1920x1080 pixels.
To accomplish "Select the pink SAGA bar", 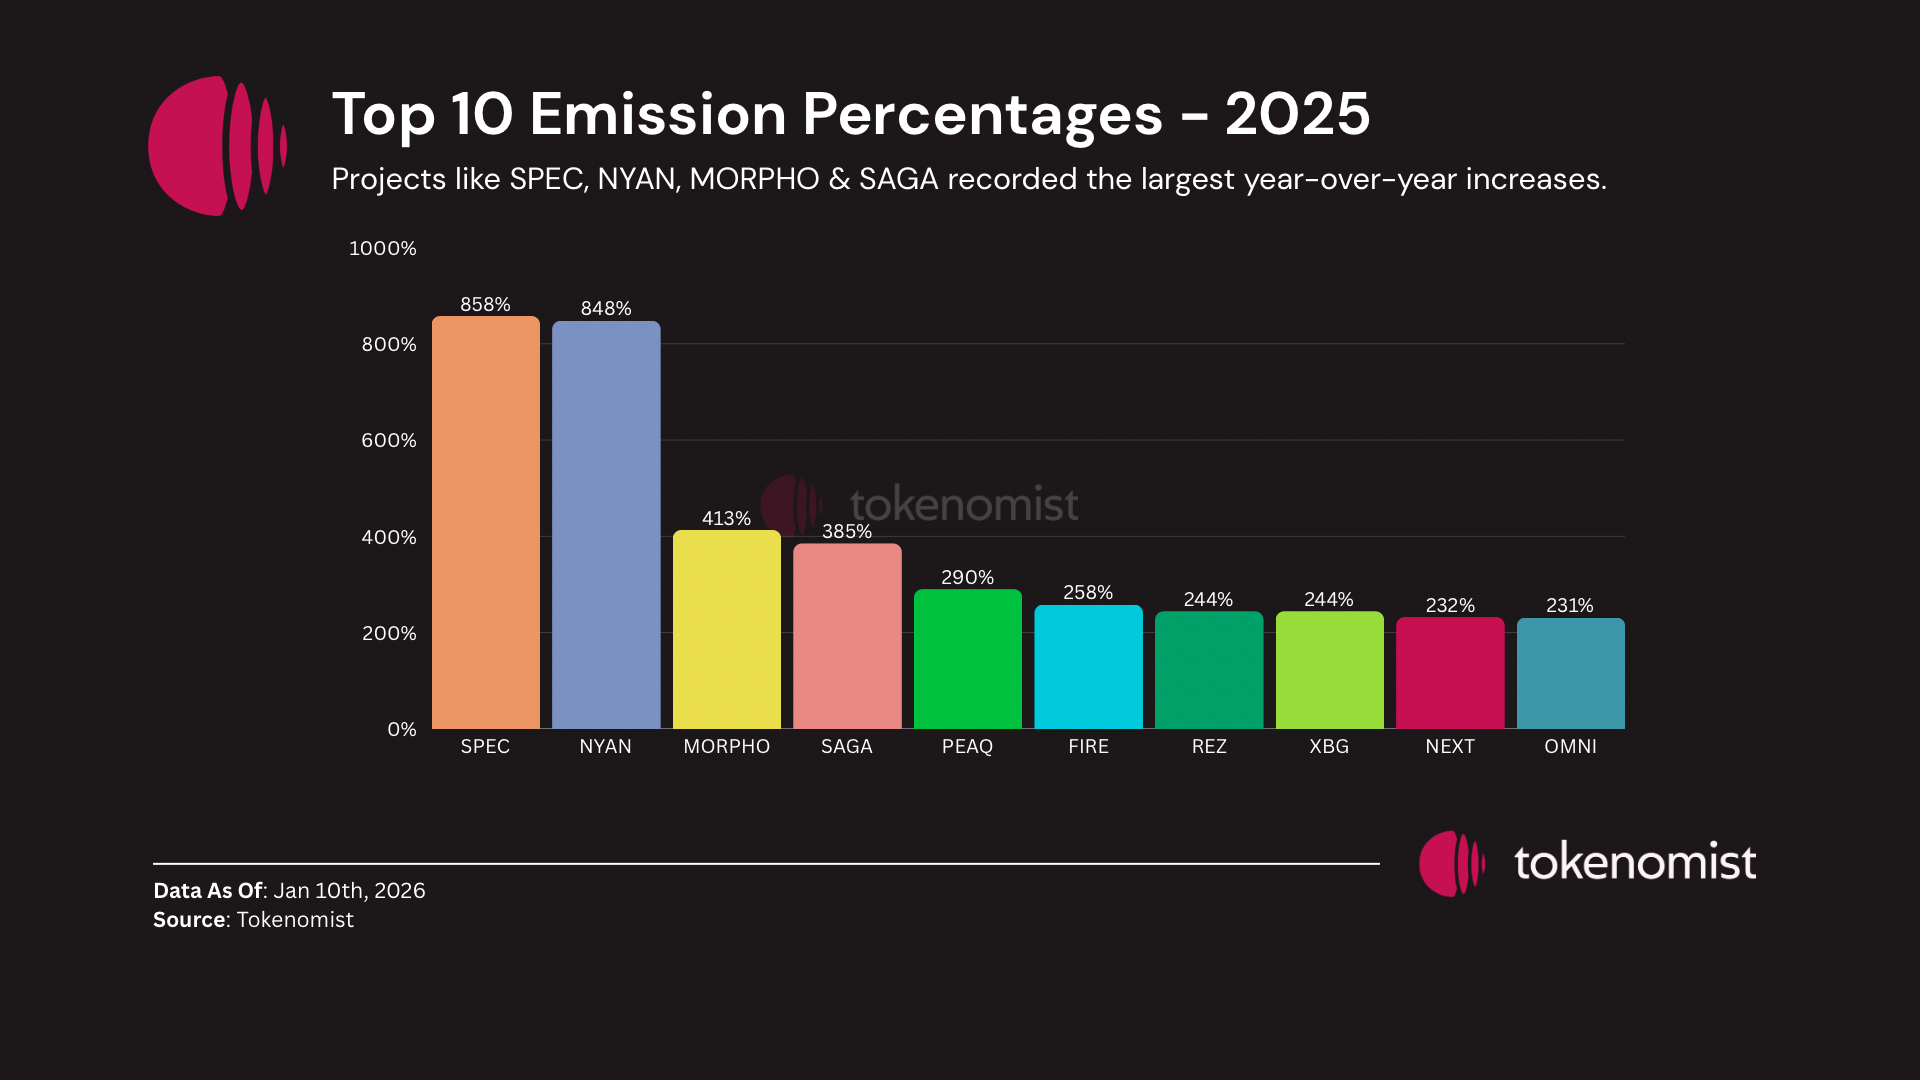I will click(x=847, y=636).
